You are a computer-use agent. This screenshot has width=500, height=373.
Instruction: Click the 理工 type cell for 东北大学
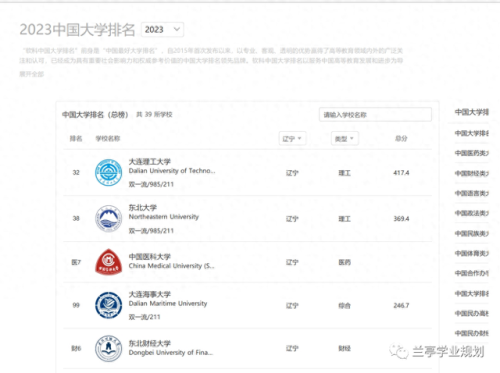[344, 219]
